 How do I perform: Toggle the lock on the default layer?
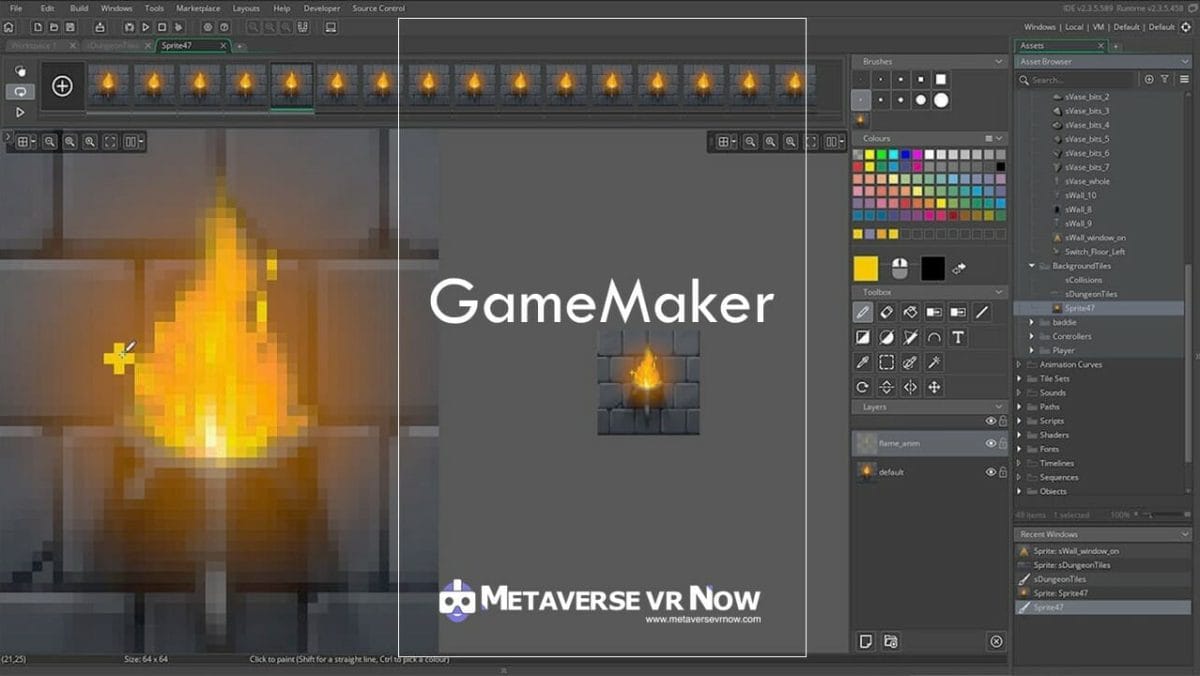click(1003, 472)
